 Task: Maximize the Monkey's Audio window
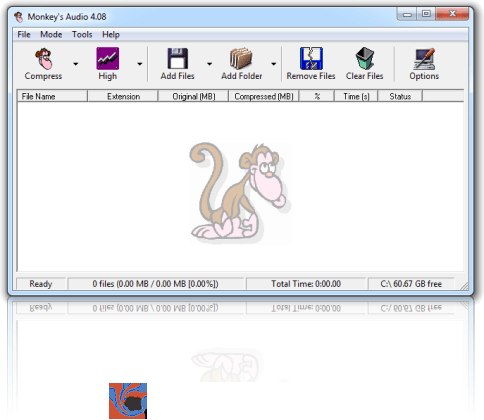click(x=426, y=14)
